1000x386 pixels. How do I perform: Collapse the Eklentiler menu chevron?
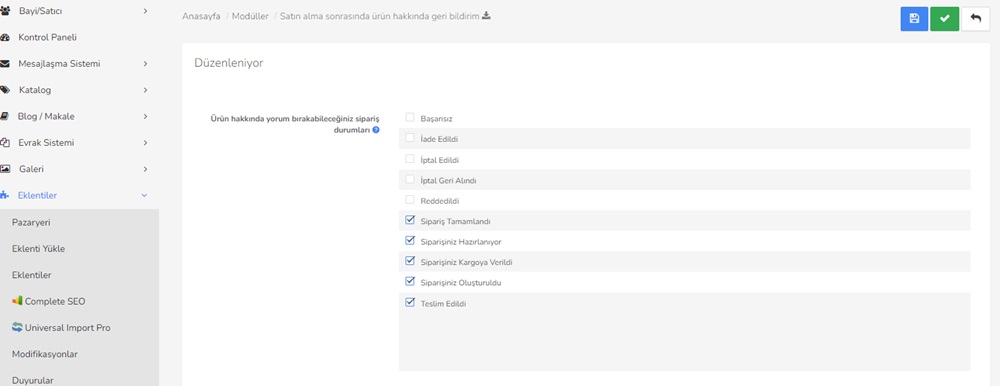coord(144,195)
